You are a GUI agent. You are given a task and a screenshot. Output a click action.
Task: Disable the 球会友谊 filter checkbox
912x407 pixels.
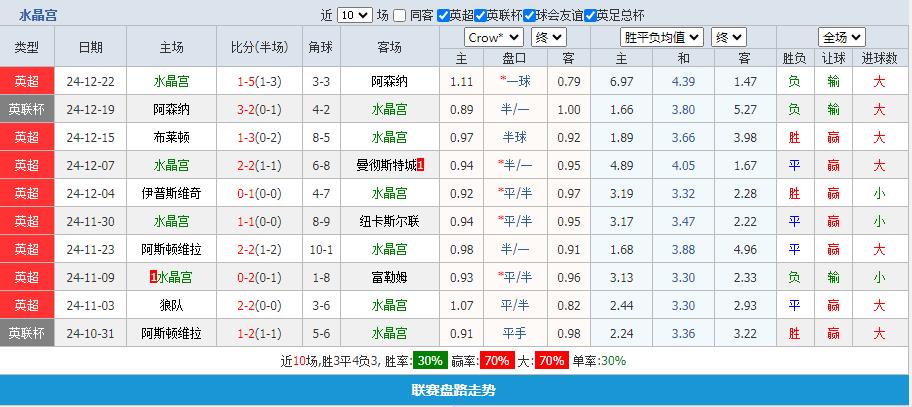pyautogui.click(x=529, y=16)
